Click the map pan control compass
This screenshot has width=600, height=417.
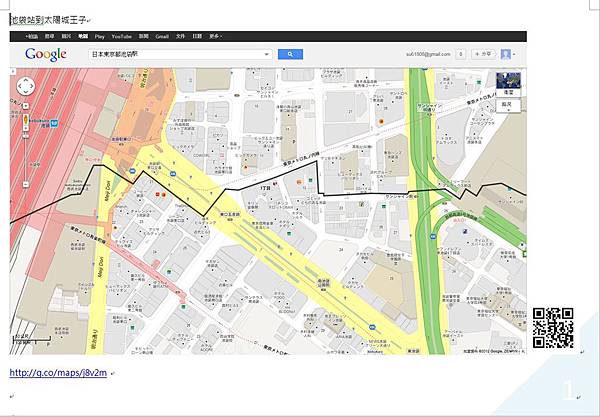[x=26, y=86]
